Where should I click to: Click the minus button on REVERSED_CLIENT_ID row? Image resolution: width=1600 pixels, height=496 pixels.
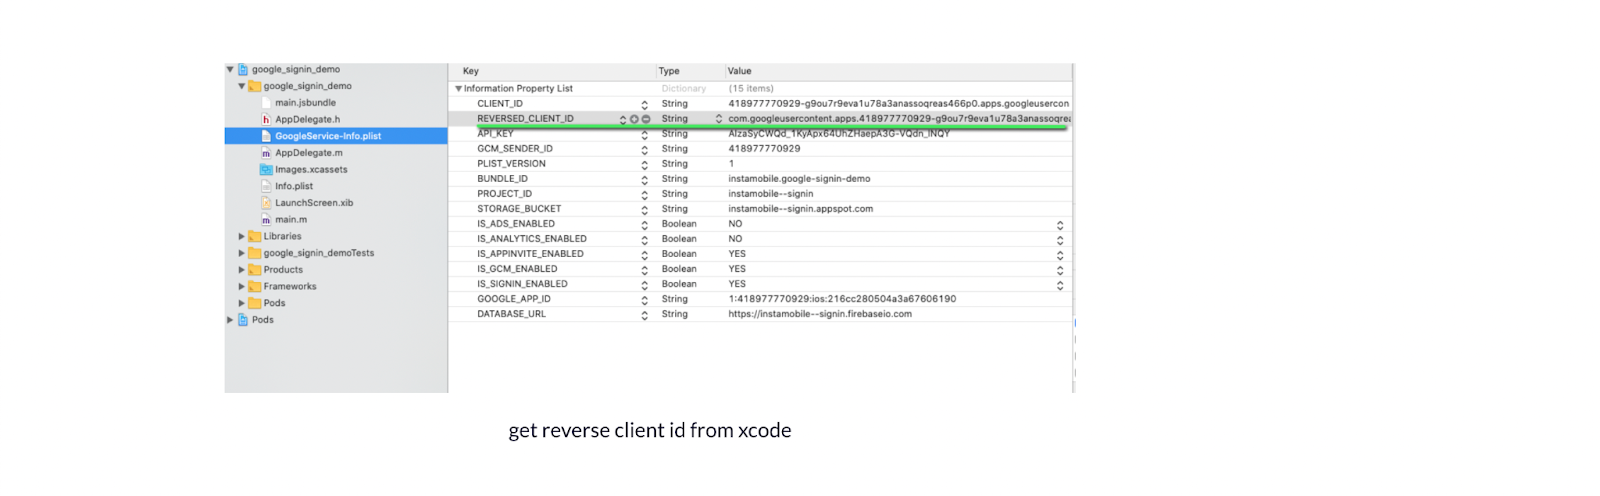pyautogui.click(x=646, y=119)
